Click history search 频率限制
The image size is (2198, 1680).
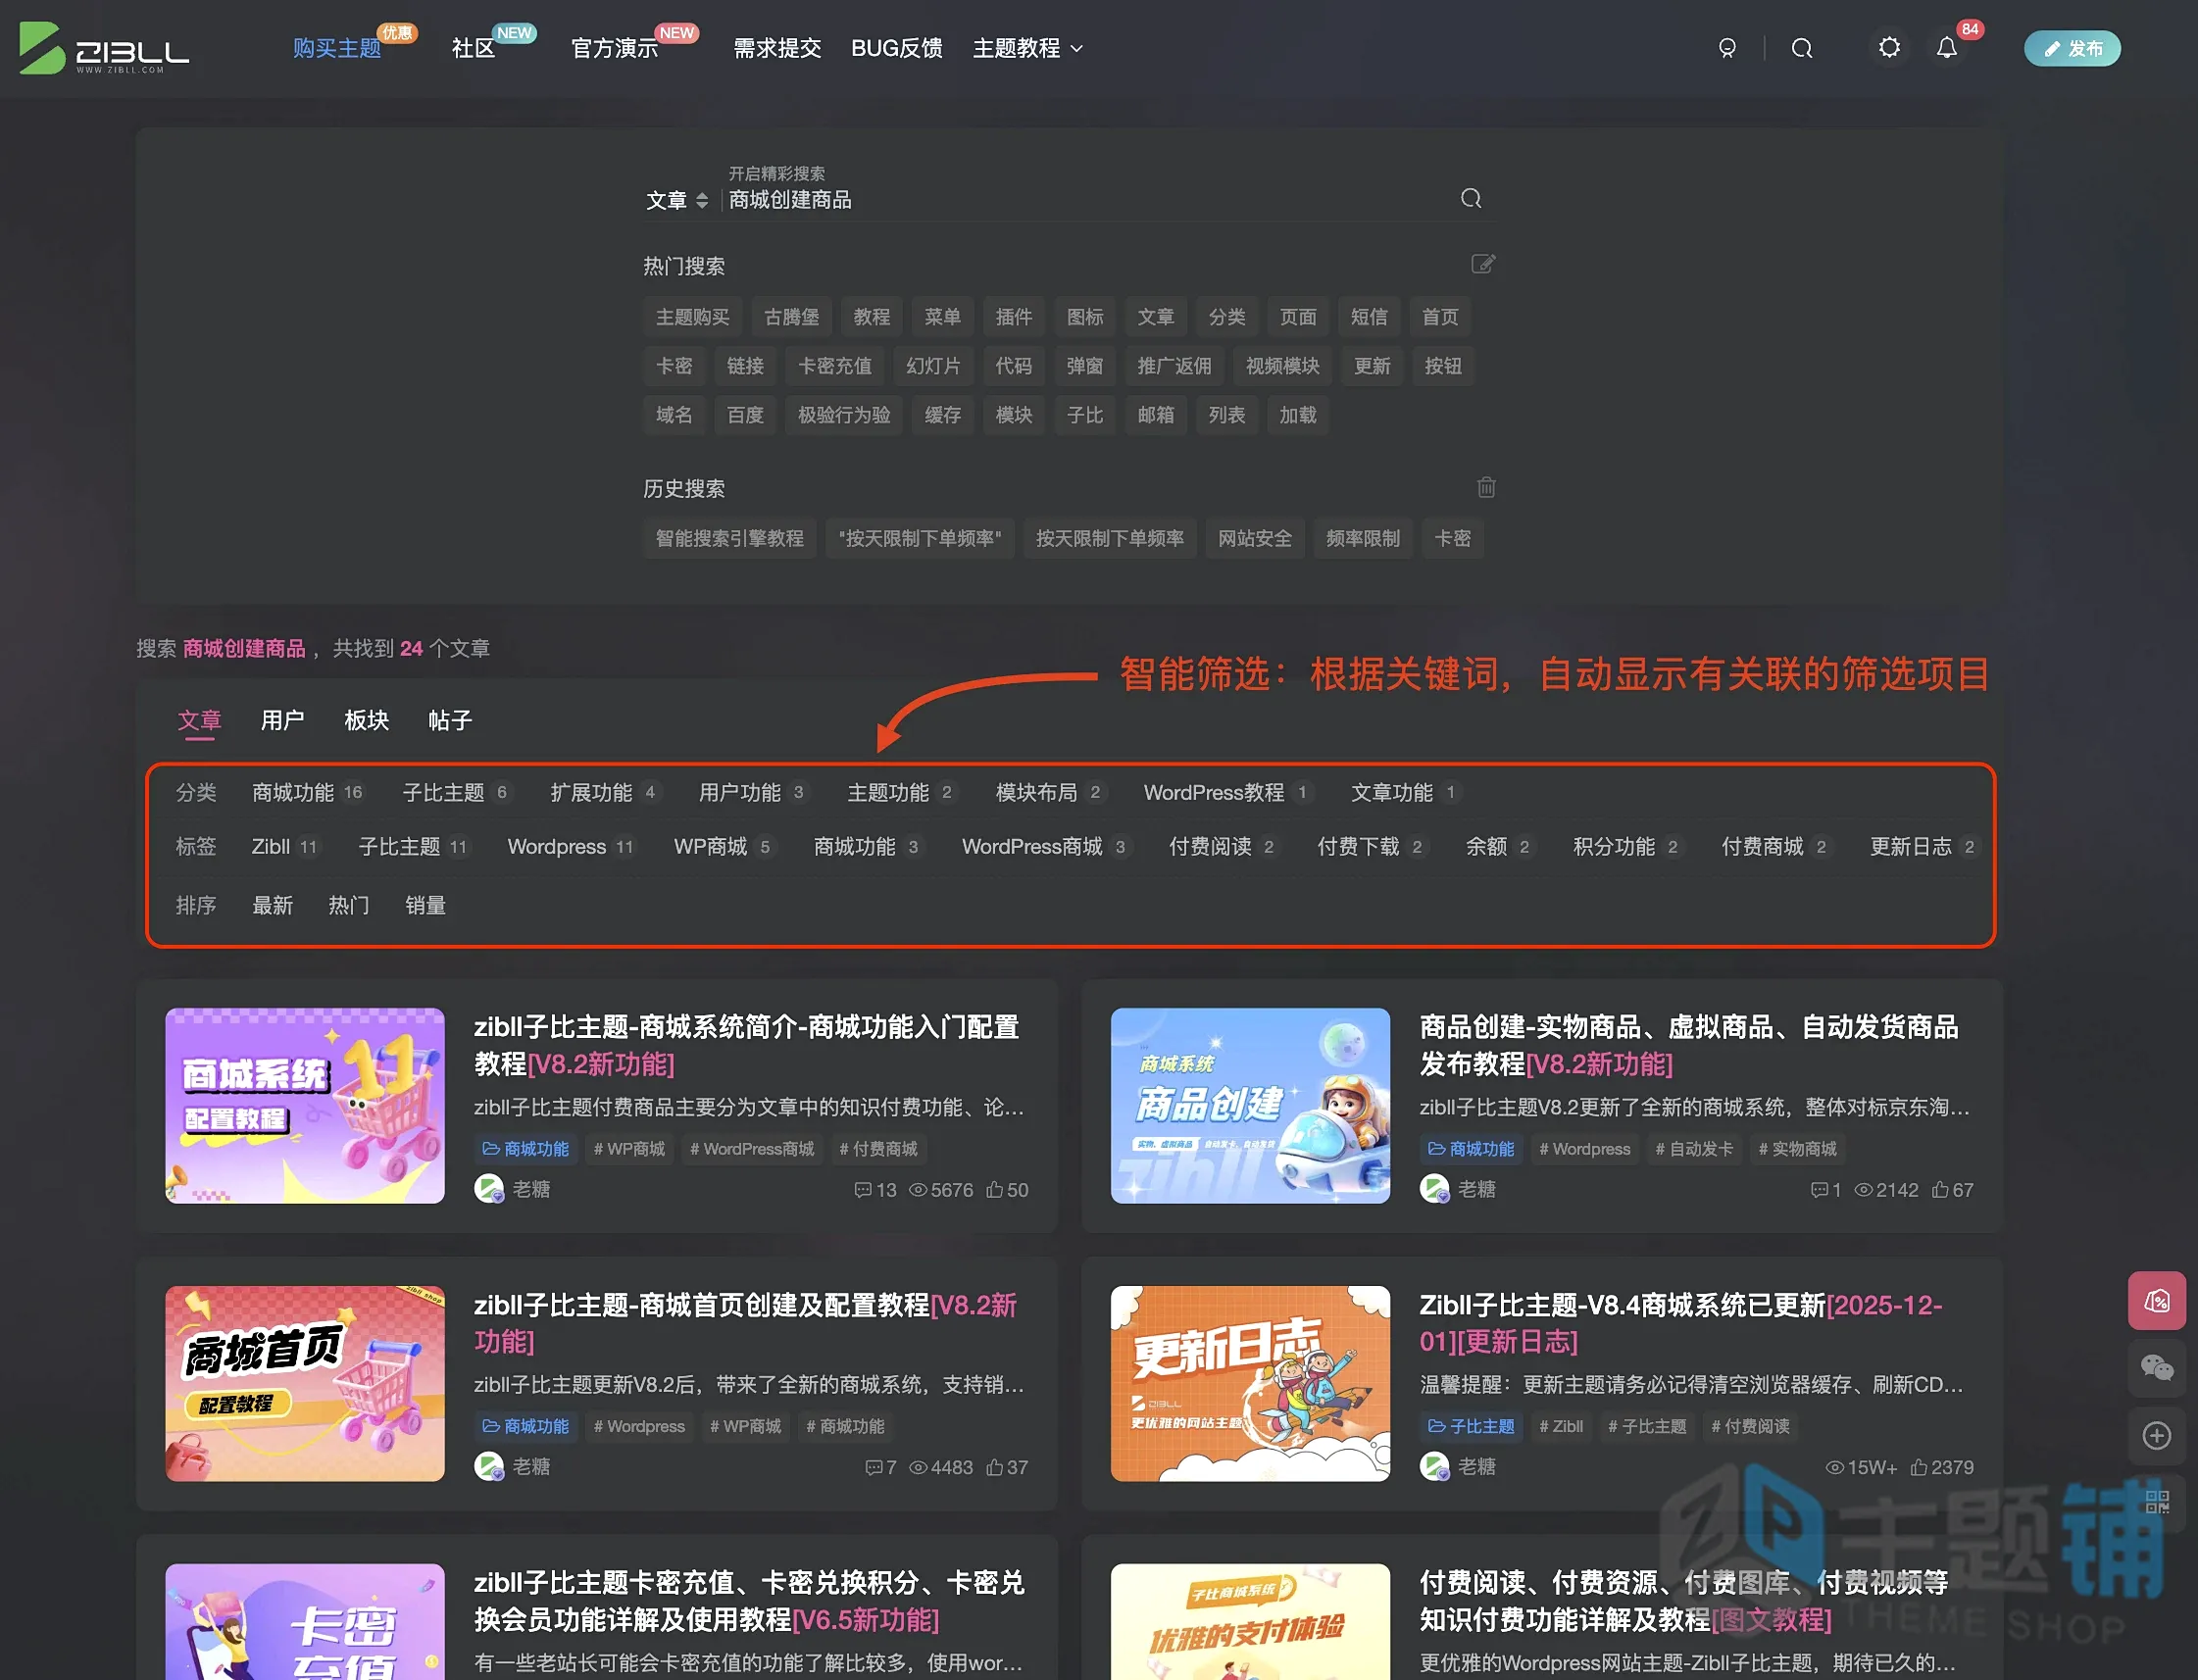click(1362, 539)
